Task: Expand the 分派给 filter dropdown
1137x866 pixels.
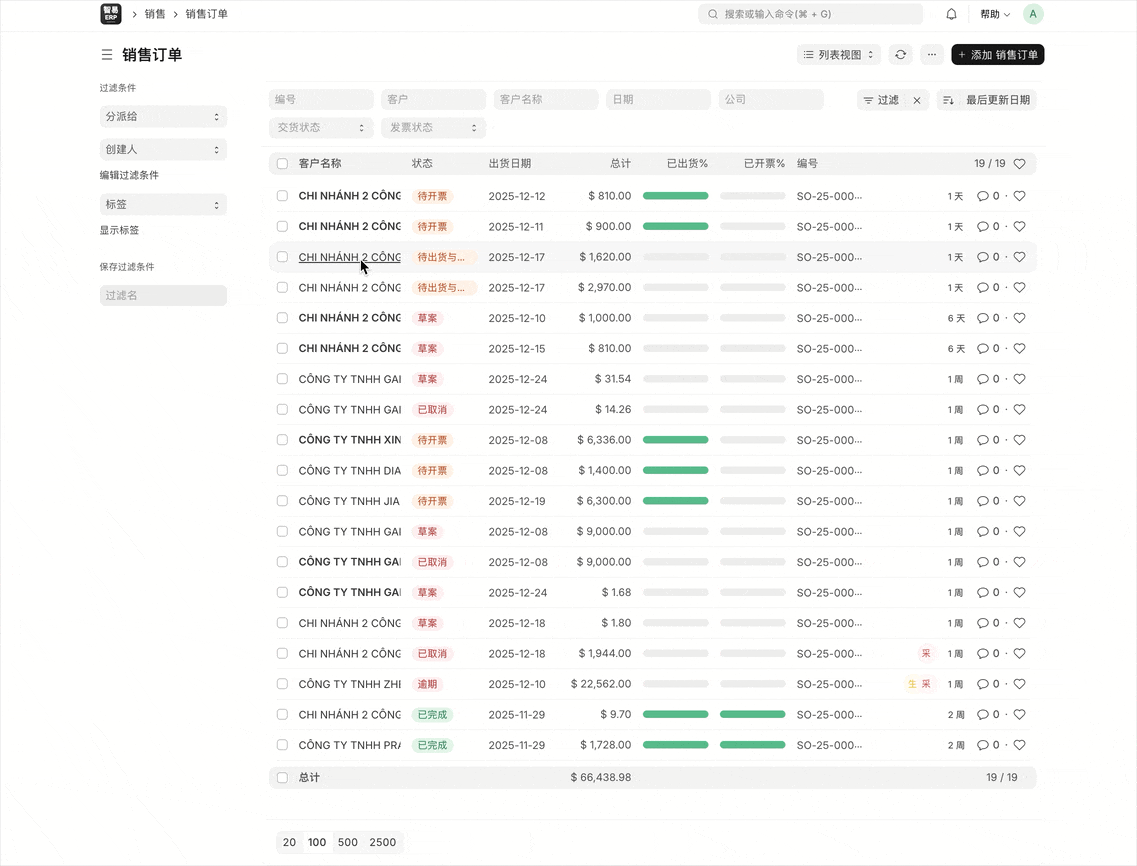Action: pyautogui.click(x=163, y=117)
